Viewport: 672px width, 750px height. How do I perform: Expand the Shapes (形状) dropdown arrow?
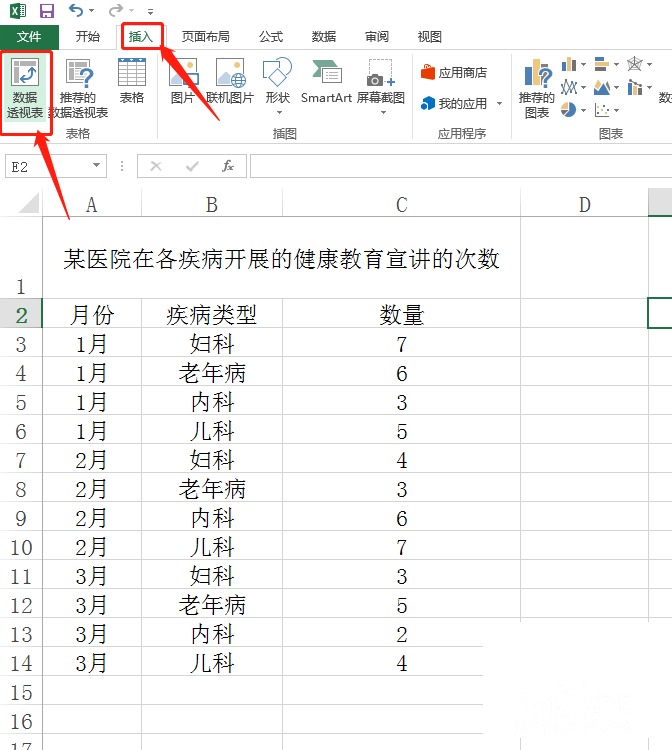pyautogui.click(x=279, y=113)
